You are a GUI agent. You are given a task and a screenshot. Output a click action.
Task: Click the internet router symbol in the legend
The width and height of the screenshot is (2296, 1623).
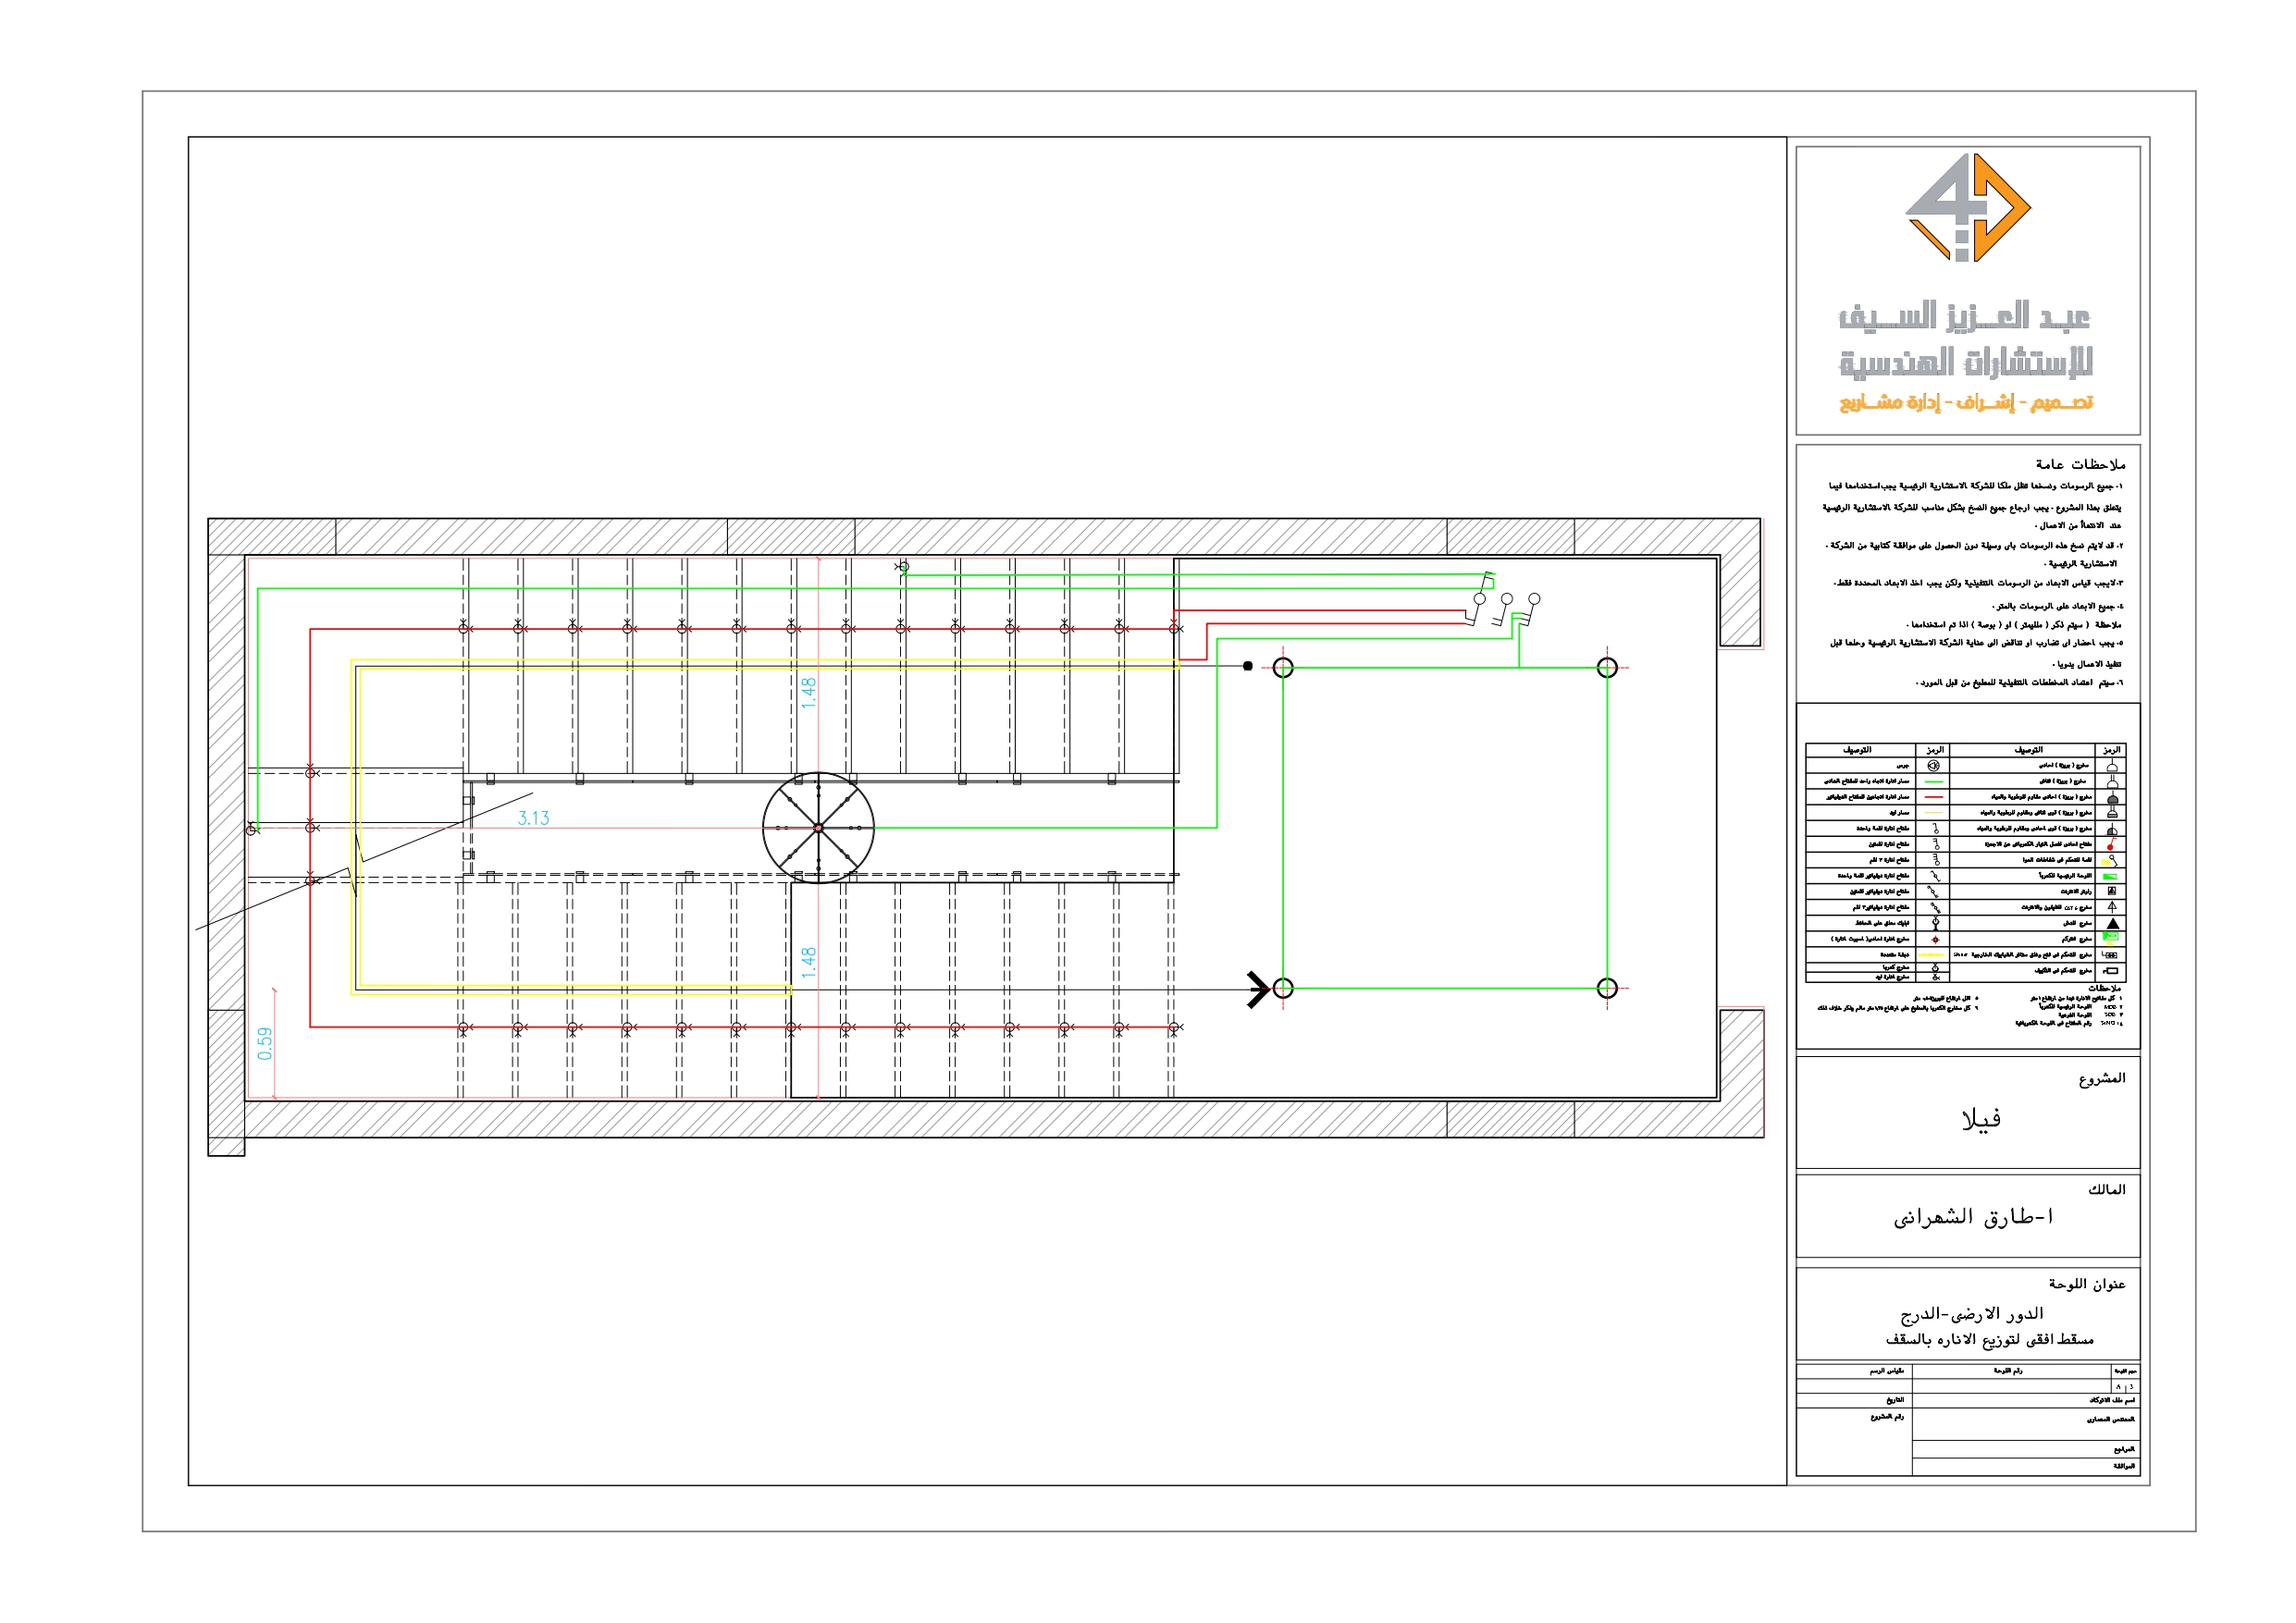tap(2112, 891)
